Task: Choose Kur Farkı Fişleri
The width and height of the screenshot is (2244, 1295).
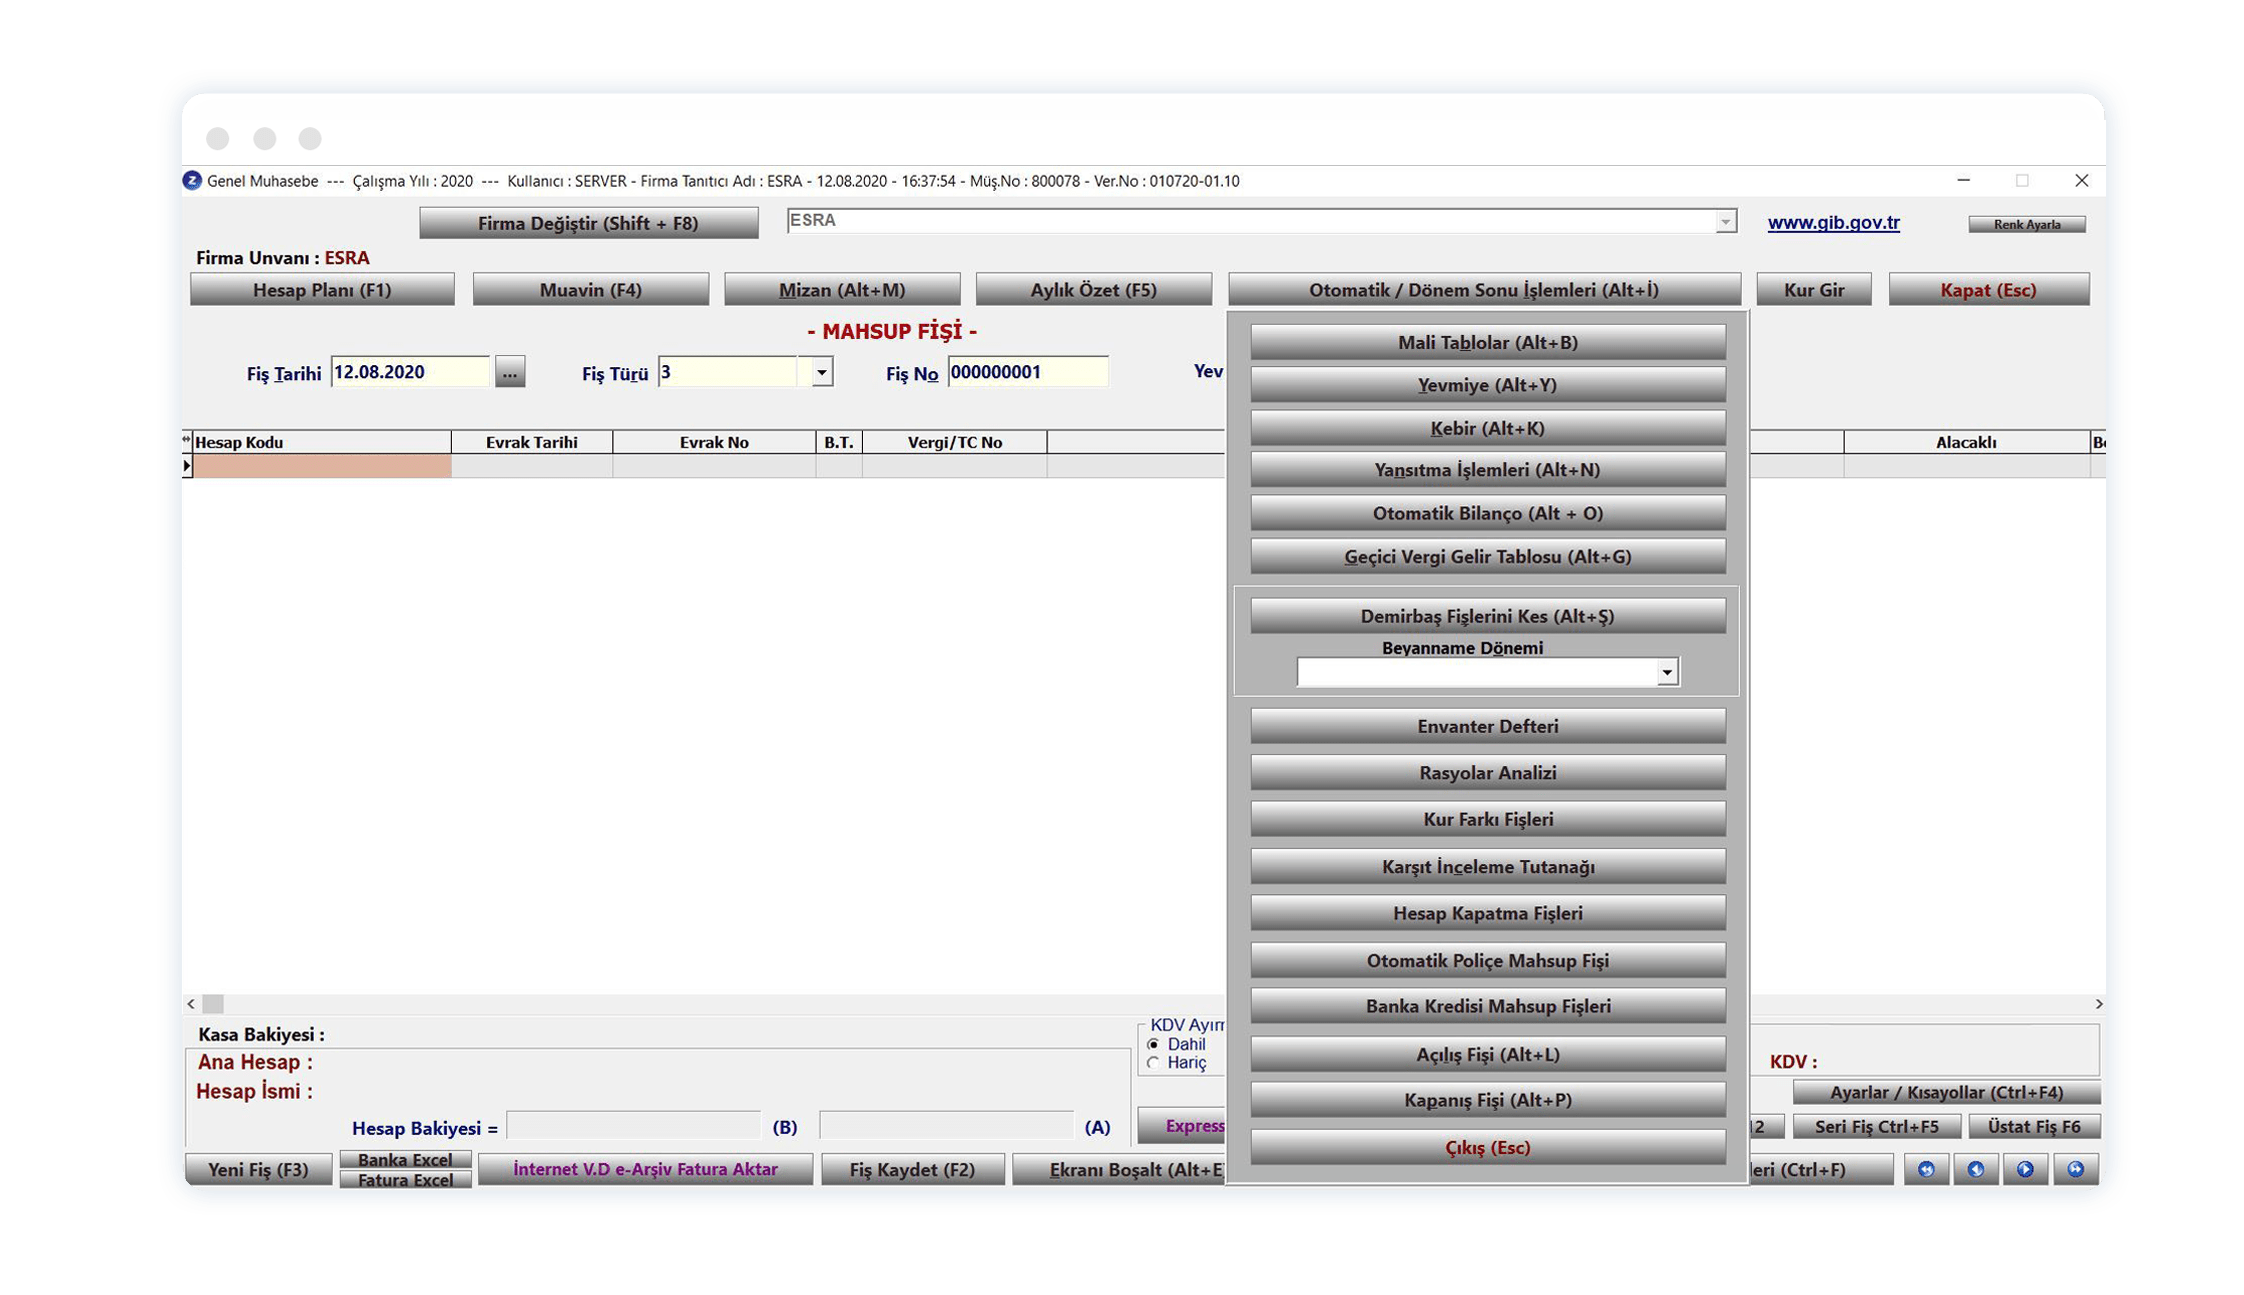Action: coord(1487,819)
